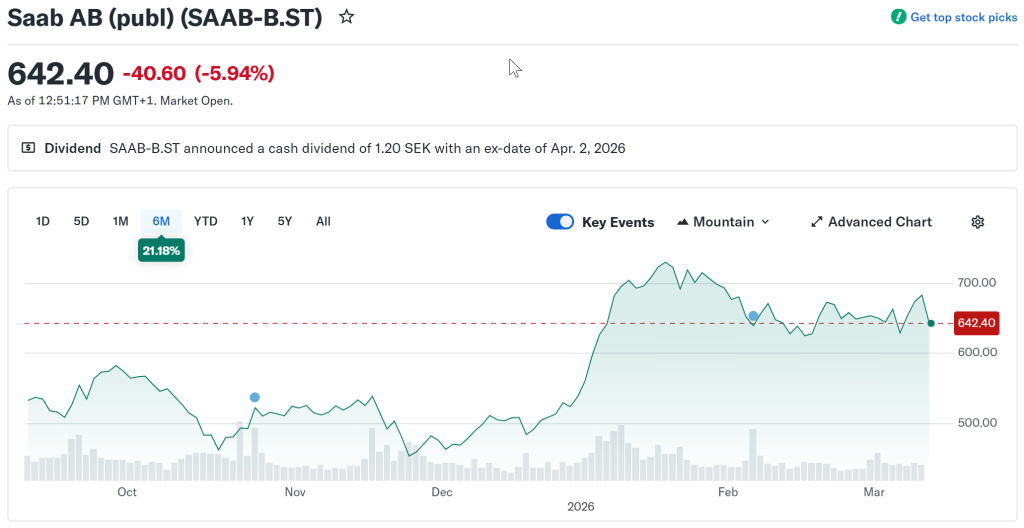Image resolution: width=1024 pixels, height=528 pixels.
Task: Switch chart range to 1D
Action: pos(43,221)
